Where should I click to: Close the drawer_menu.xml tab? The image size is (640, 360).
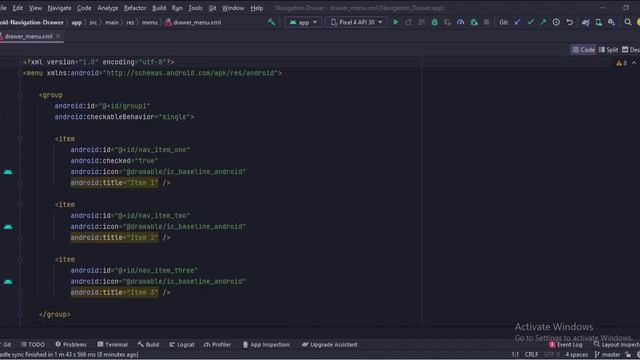58,36
